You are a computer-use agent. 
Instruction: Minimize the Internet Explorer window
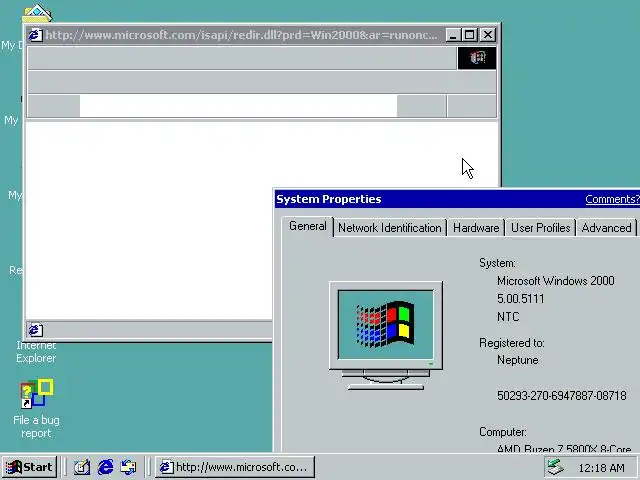pyautogui.click(x=452, y=35)
